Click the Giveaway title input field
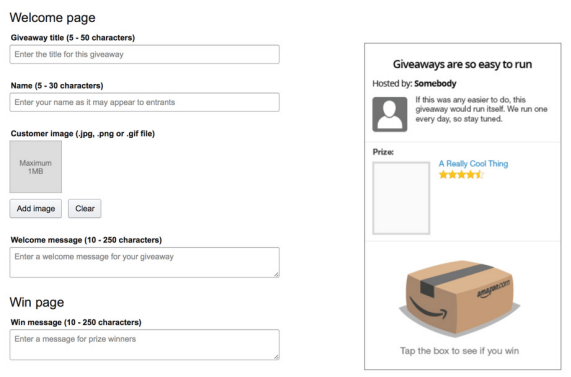571x377 pixels. [144, 54]
